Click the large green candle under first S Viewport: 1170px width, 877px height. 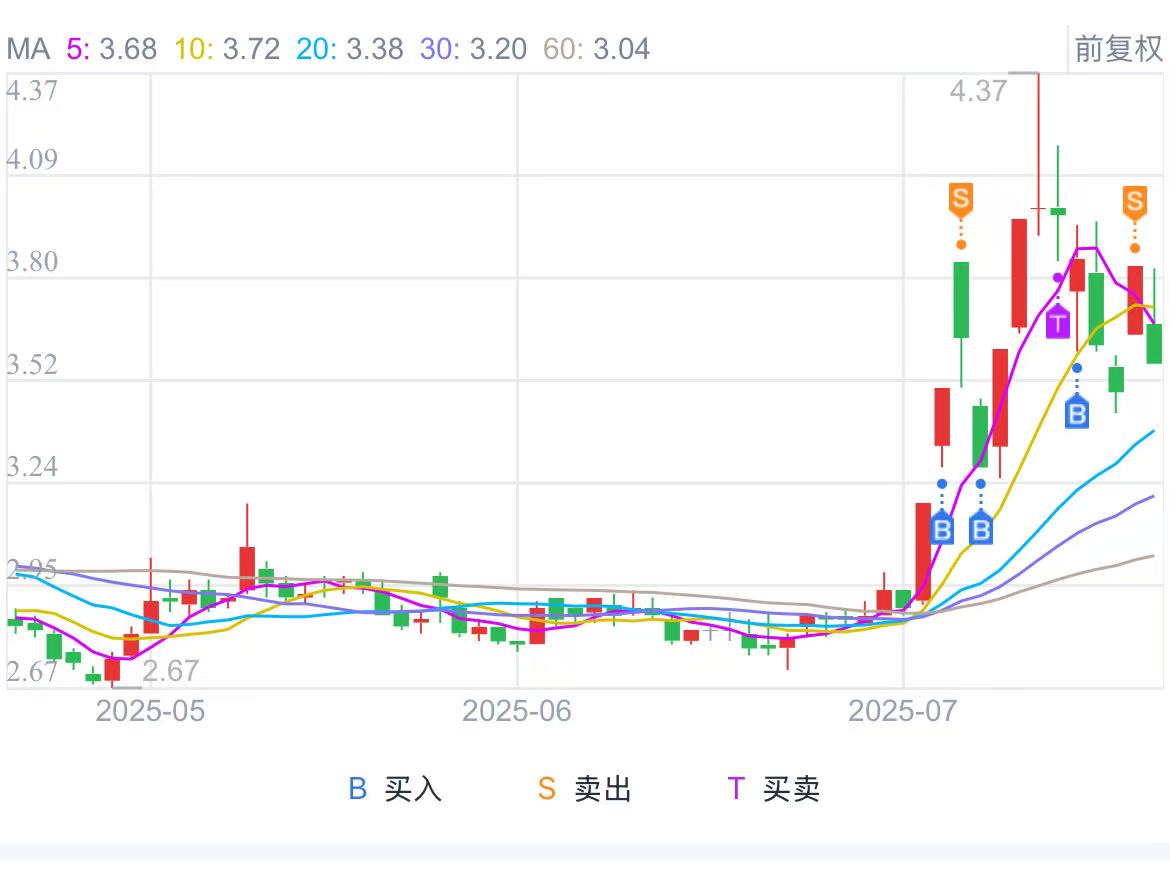[x=961, y=300]
